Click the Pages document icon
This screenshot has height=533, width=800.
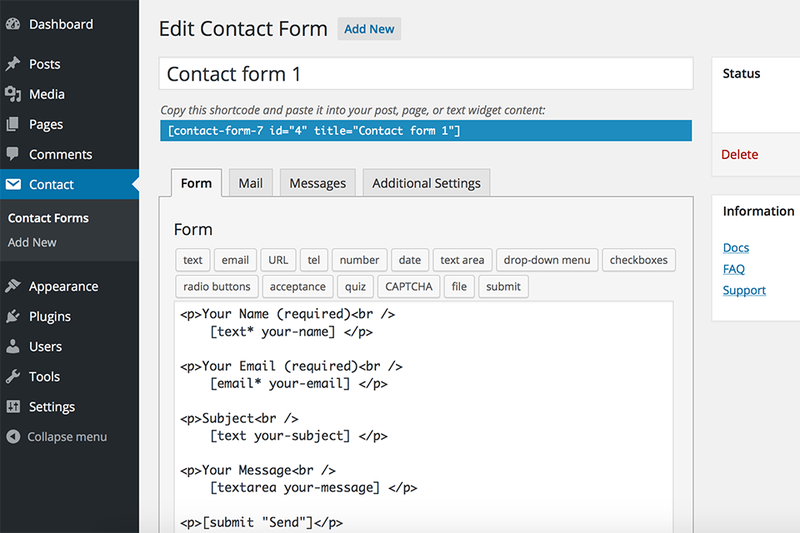tap(13, 124)
